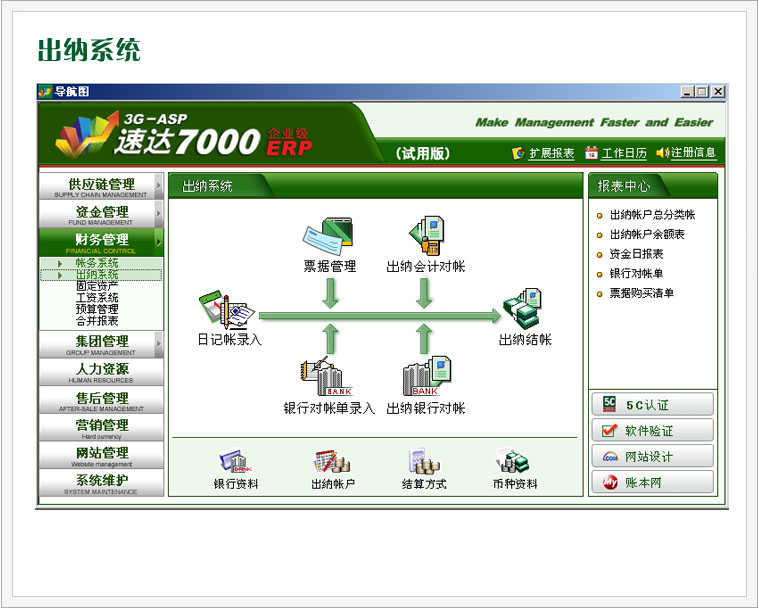This screenshot has width=758, height=608.
Task: Open the 注册信息 link
Action: 693,153
